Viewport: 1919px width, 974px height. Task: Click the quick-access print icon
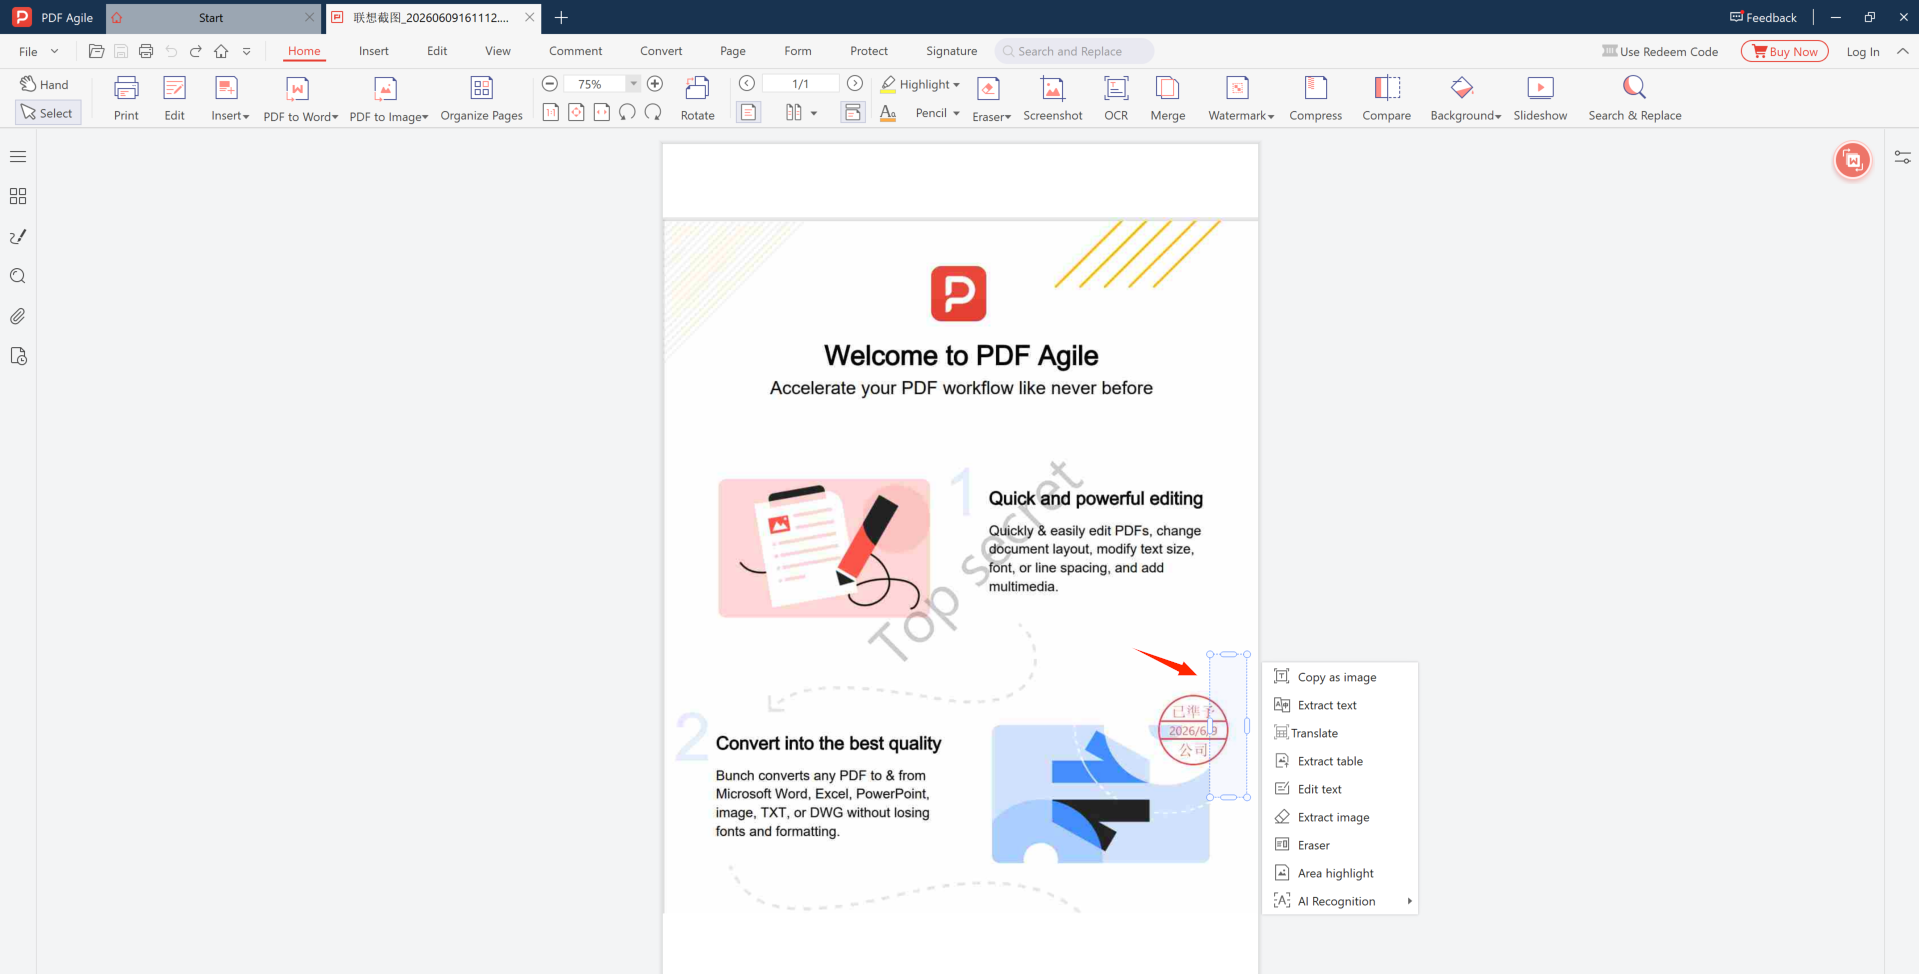146,51
